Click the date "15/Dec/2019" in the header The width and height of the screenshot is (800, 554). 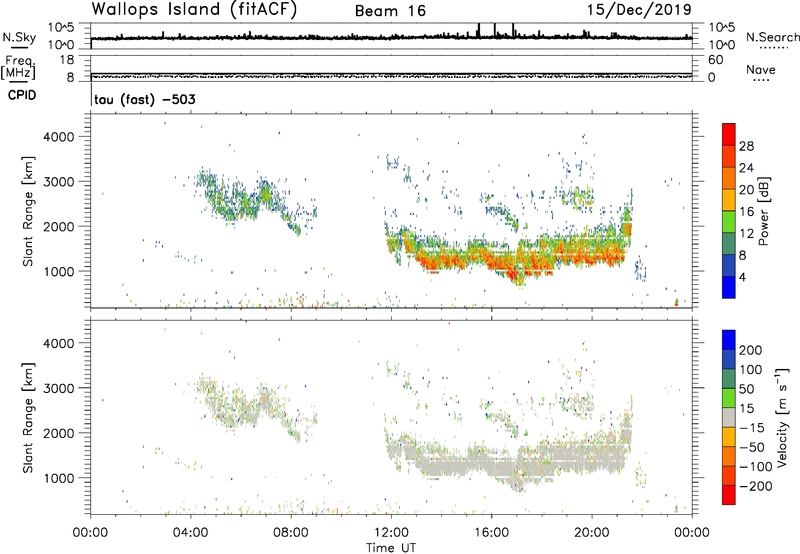639,9
